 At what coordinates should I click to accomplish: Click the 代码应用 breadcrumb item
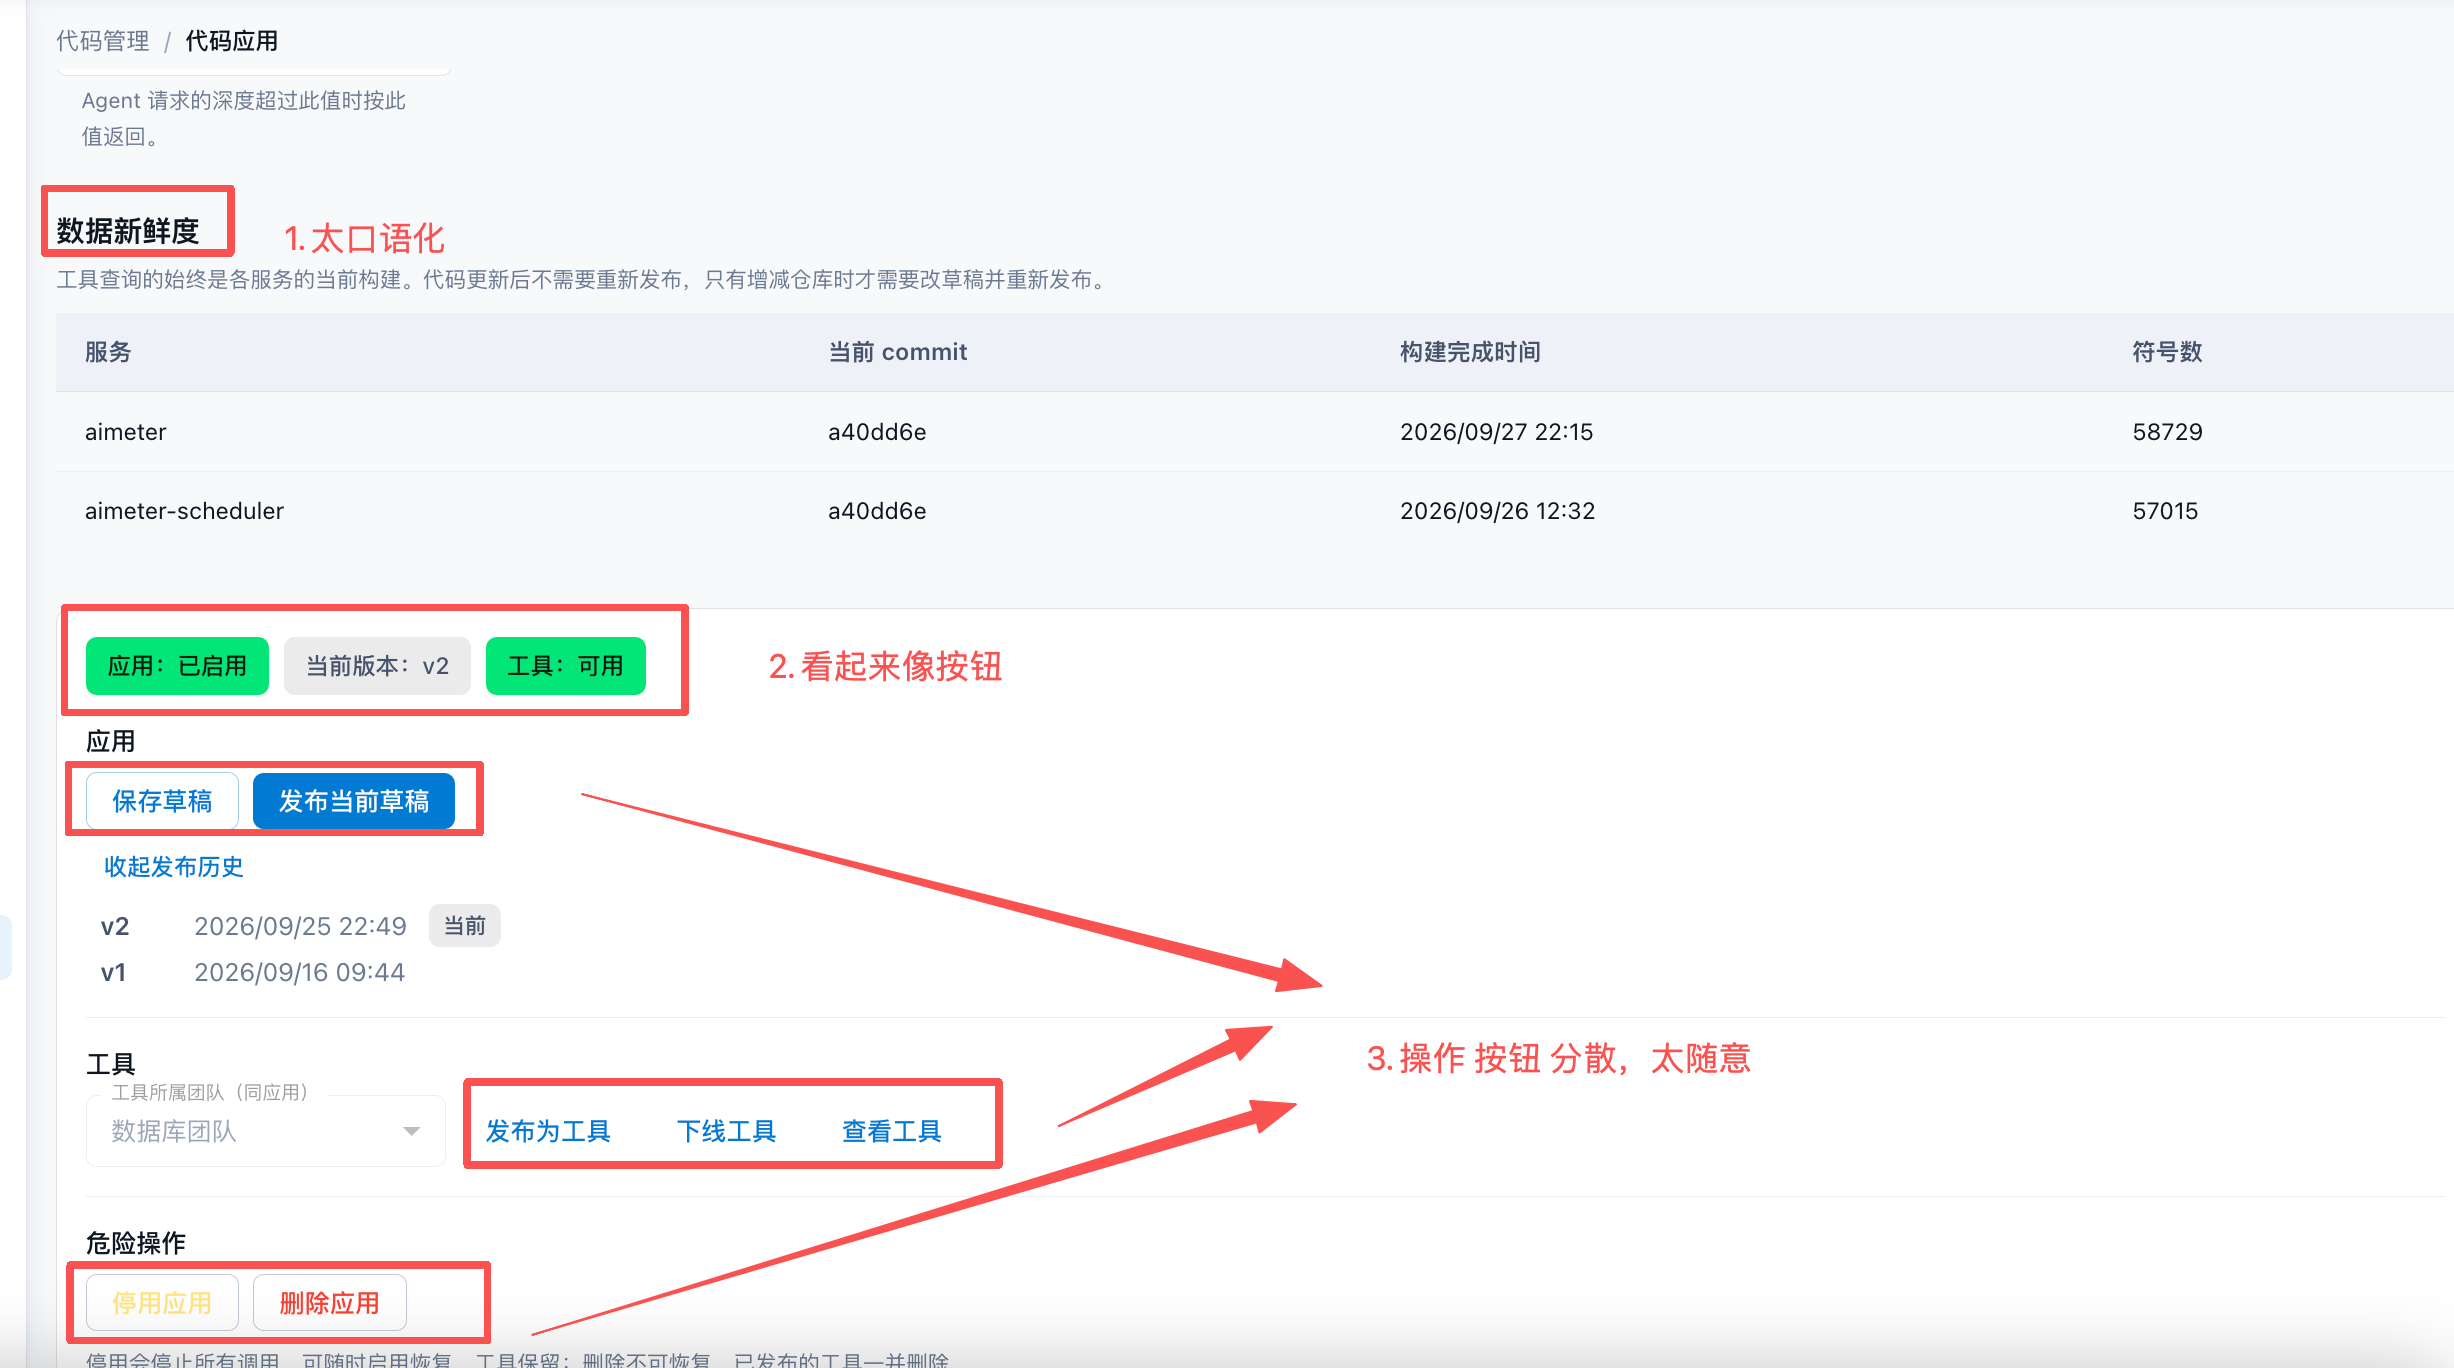click(232, 41)
